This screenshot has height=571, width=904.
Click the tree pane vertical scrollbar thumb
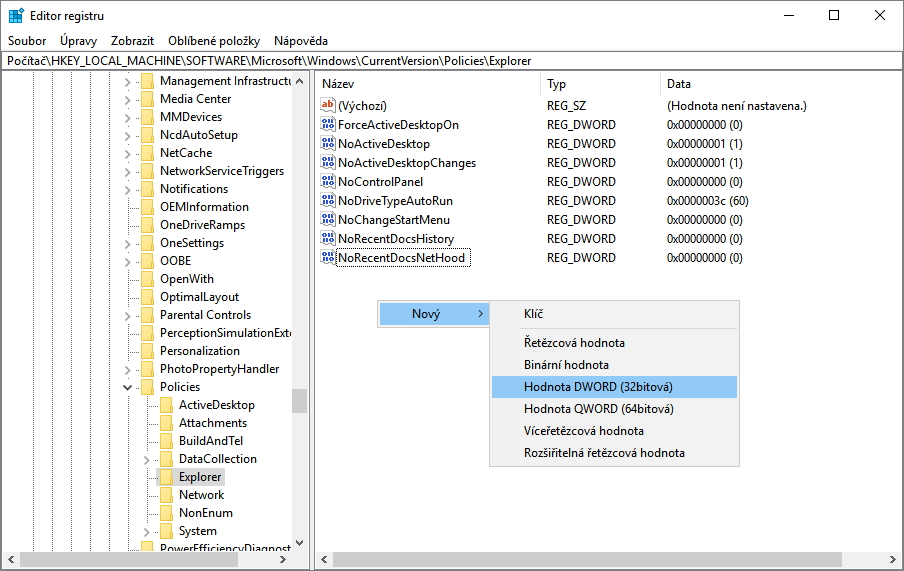point(299,401)
